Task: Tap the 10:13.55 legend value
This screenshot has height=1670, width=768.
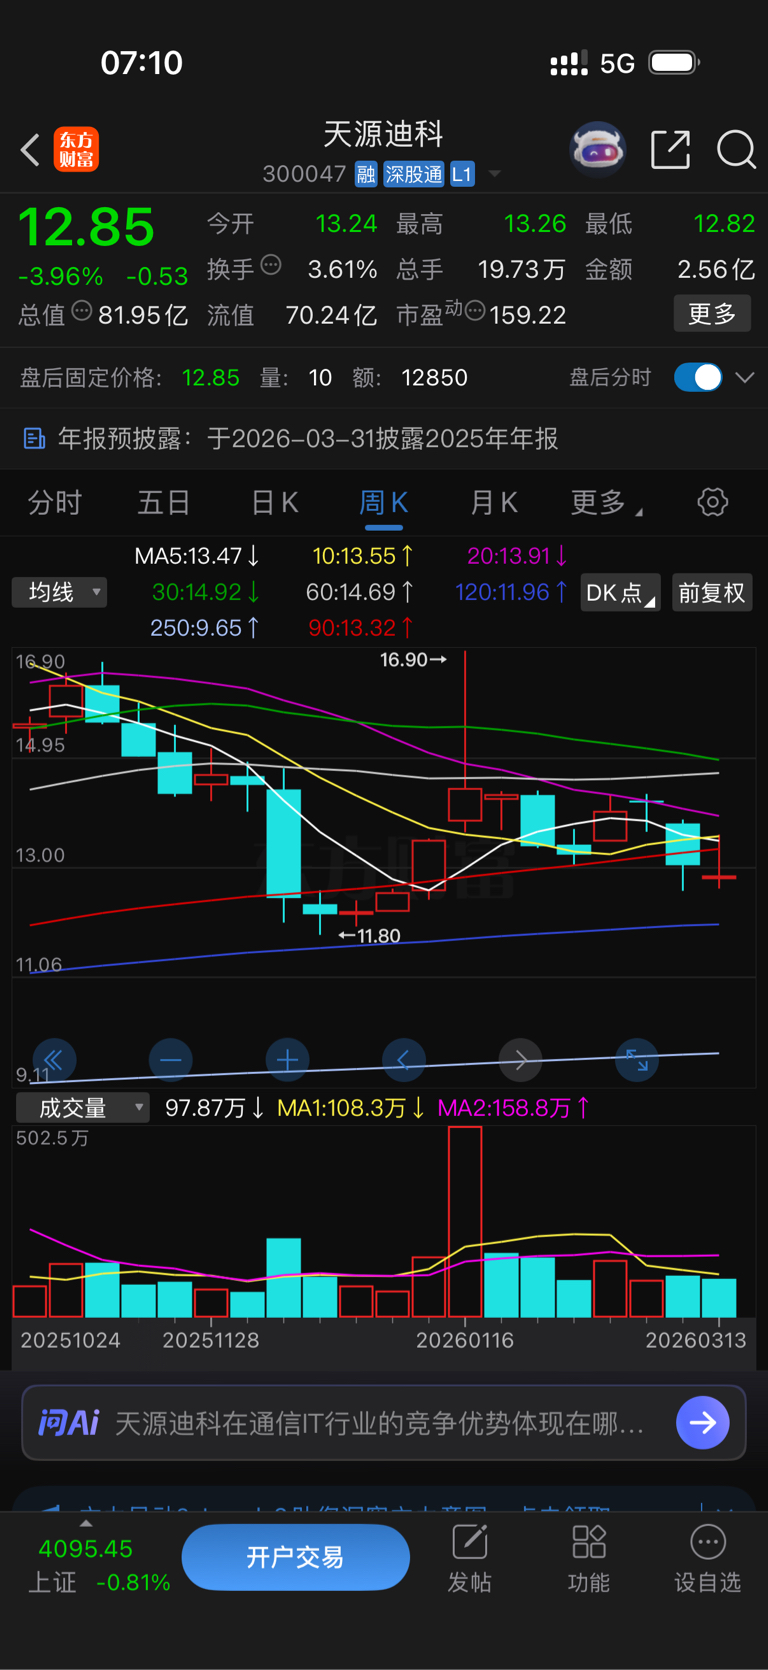Action: [362, 556]
